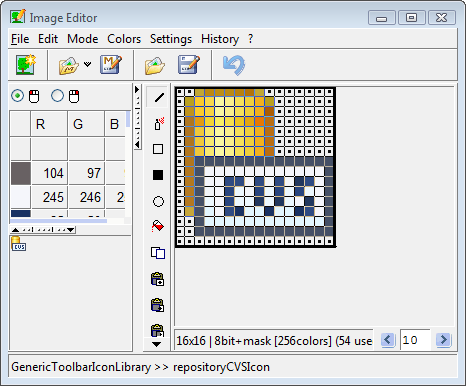Viewport: 466px width, 386px height.
Task: Click the zoom factor field showing 10
Action: coord(415,340)
